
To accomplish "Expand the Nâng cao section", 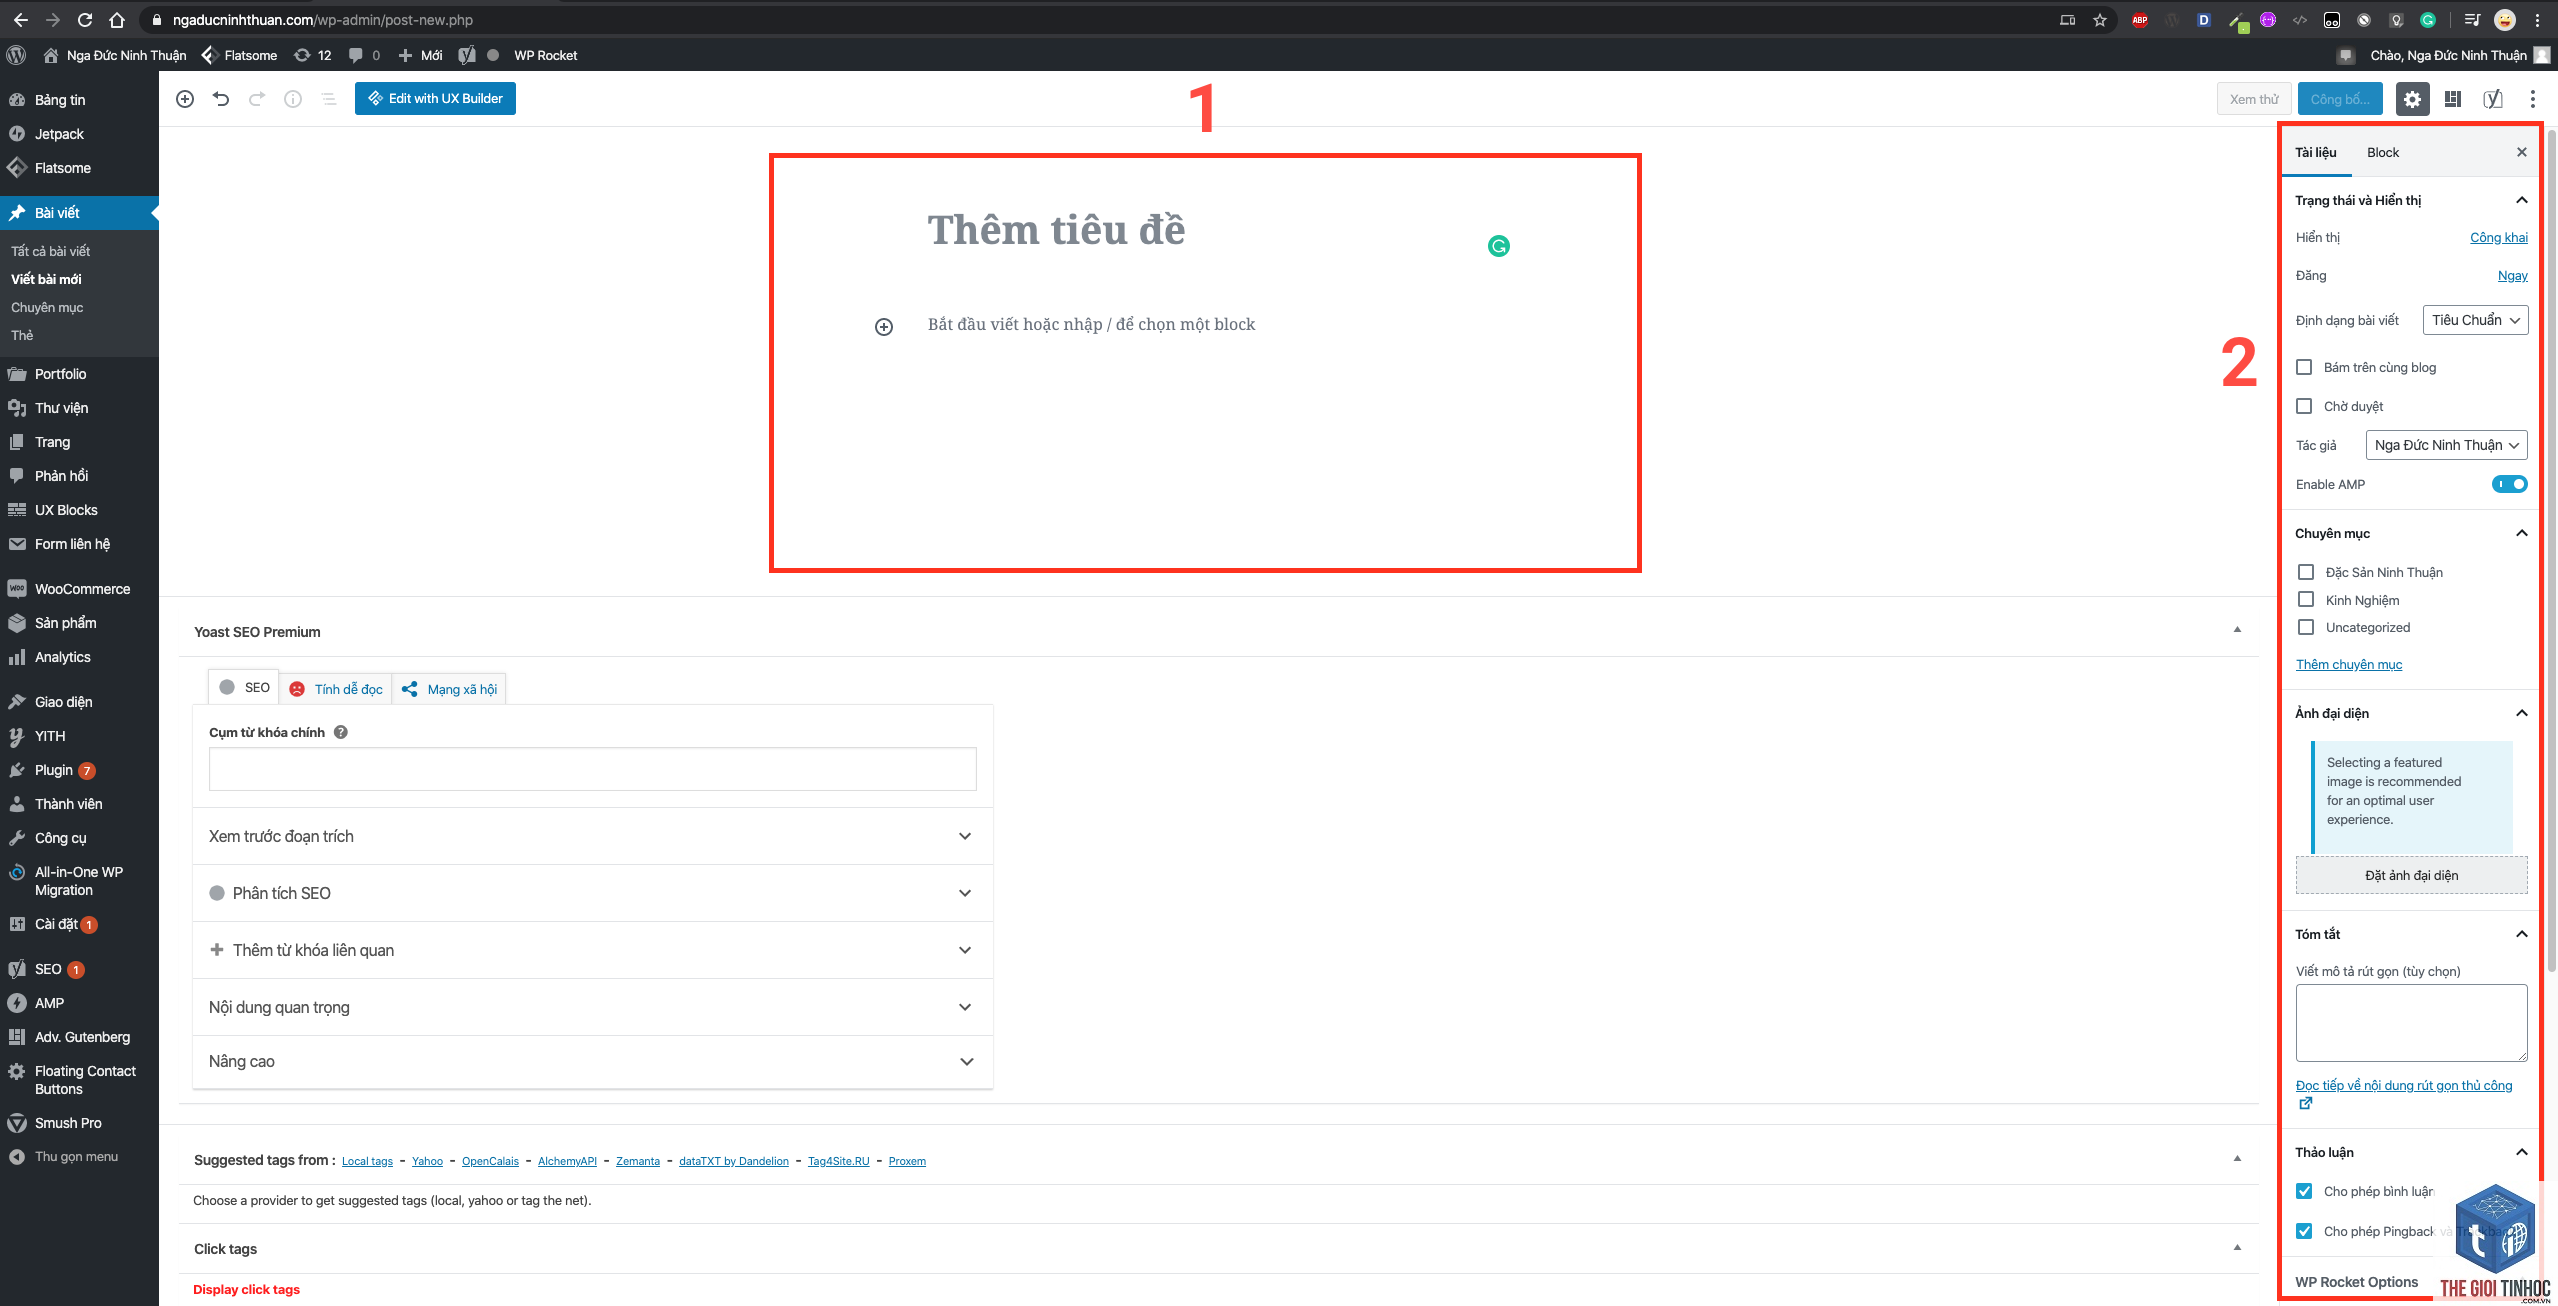I will (x=592, y=1061).
